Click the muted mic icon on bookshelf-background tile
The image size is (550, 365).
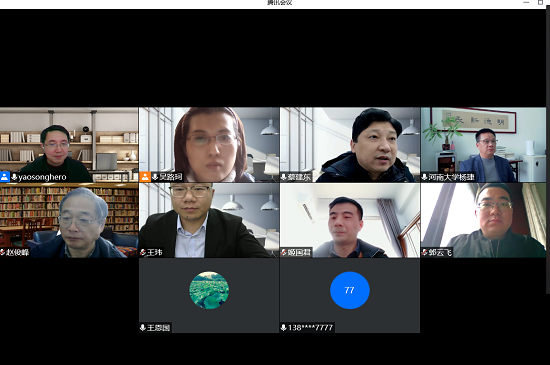(x=2, y=252)
